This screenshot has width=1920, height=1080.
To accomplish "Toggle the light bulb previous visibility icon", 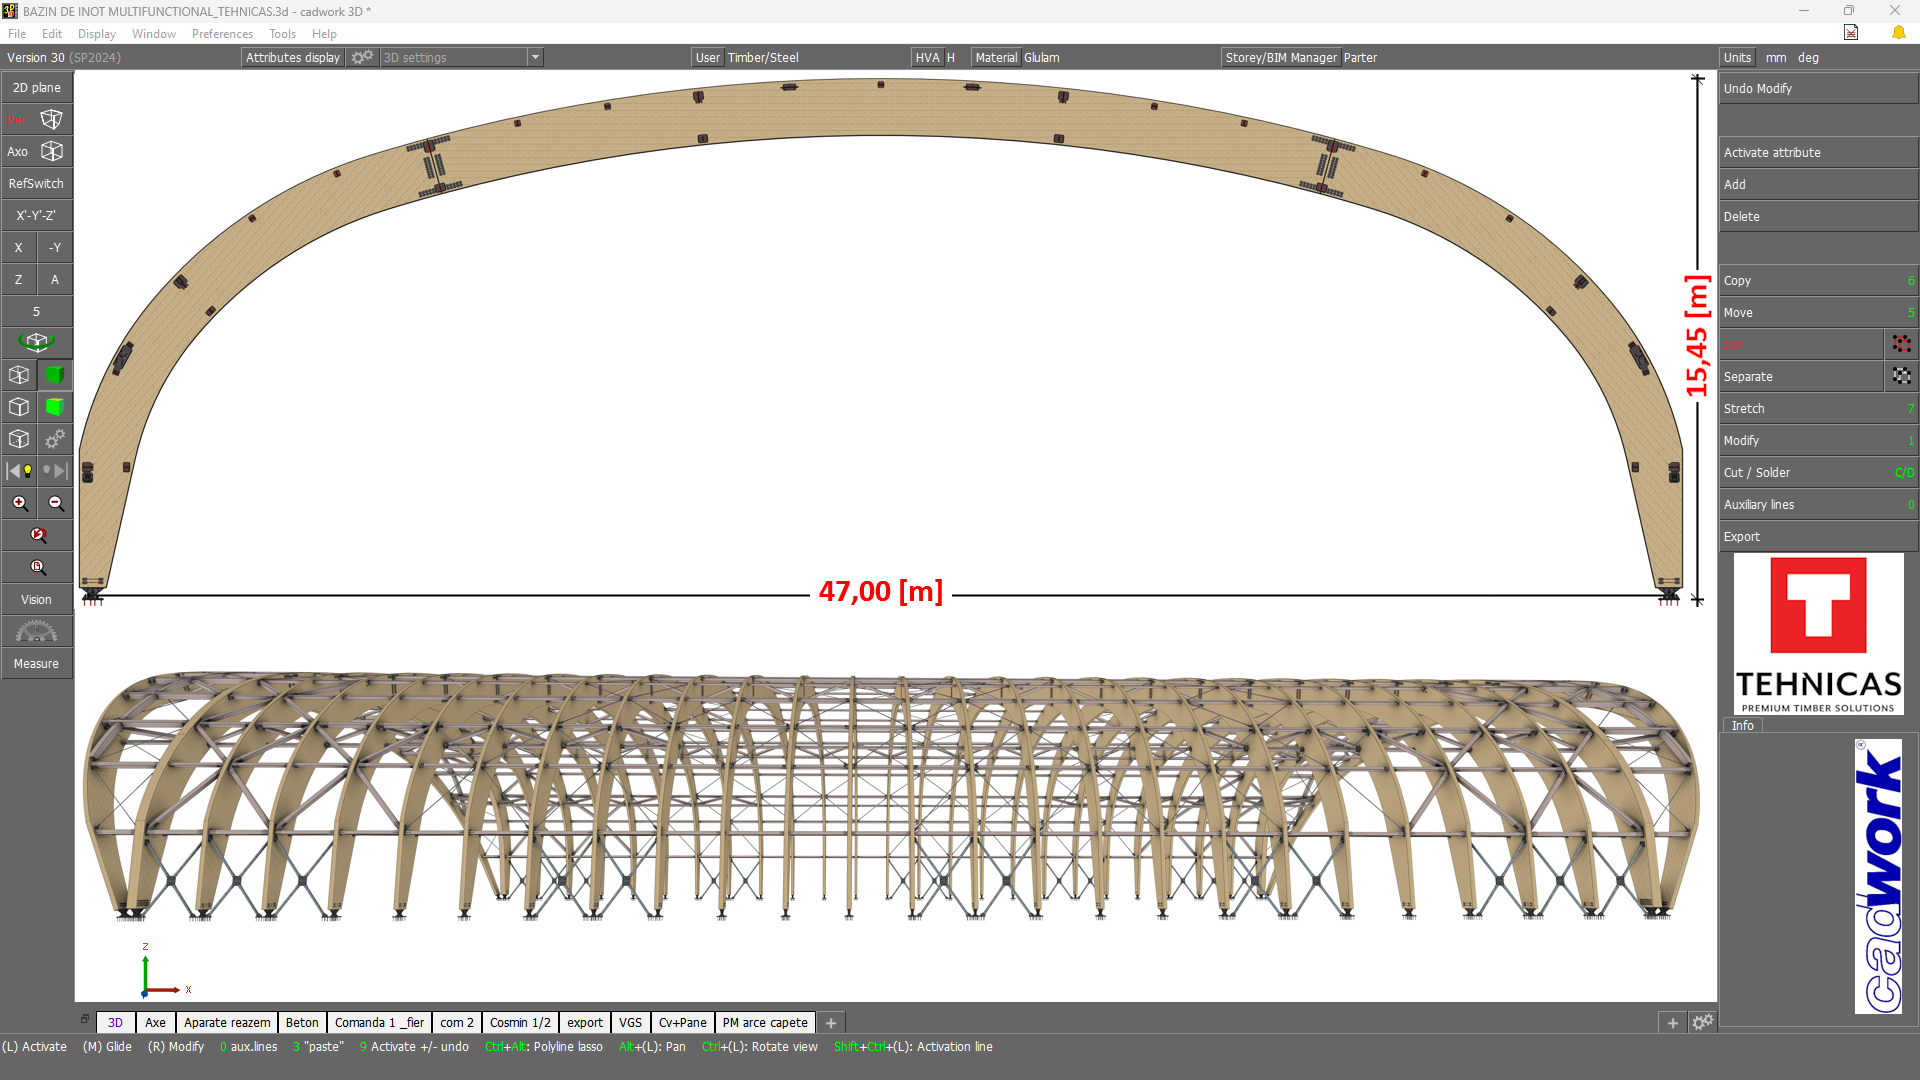I will point(19,471).
